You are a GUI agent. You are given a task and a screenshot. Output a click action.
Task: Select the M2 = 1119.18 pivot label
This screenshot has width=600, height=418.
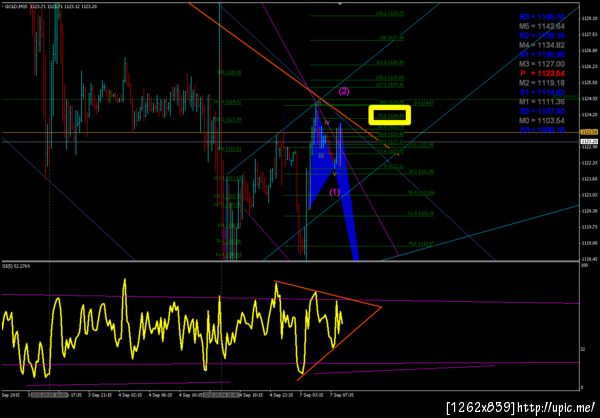coord(542,83)
